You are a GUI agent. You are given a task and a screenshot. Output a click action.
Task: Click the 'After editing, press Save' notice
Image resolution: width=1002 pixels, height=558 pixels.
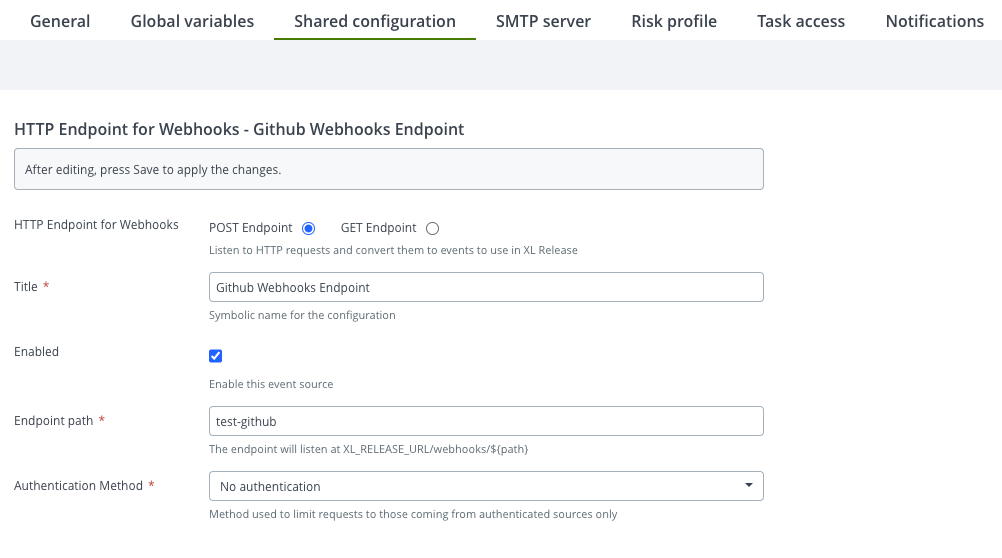tap(389, 169)
